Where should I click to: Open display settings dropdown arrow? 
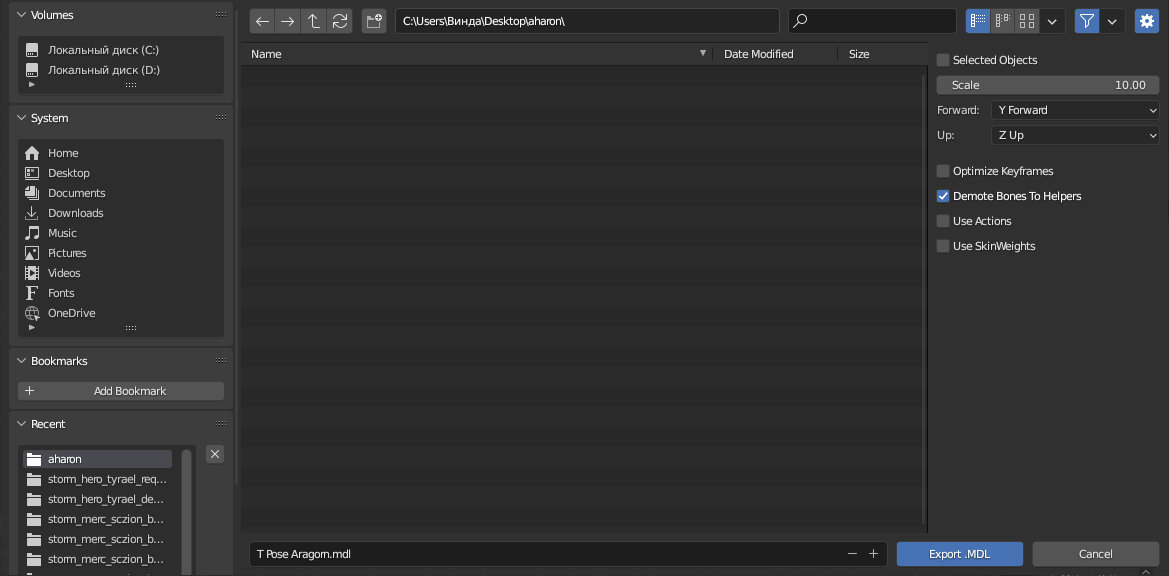[x=1052, y=21]
